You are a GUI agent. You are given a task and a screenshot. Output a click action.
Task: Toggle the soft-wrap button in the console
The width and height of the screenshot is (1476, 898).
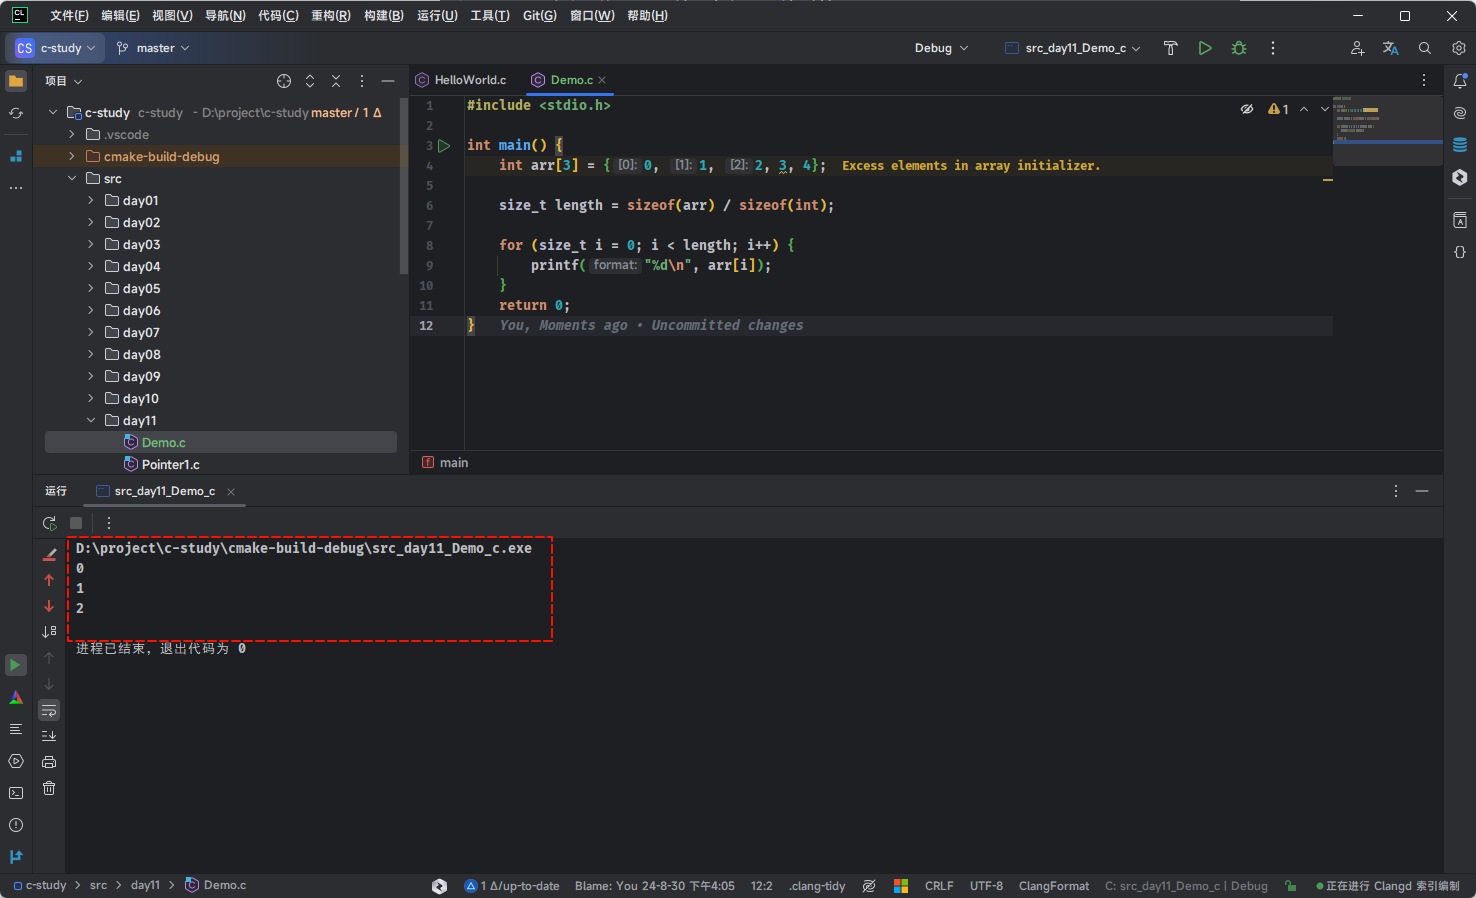point(49,710)
